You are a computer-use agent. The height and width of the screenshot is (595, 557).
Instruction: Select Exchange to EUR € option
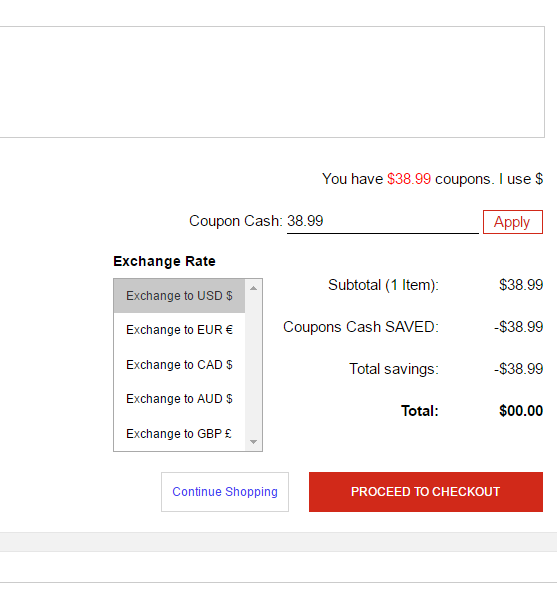[179, 330]
